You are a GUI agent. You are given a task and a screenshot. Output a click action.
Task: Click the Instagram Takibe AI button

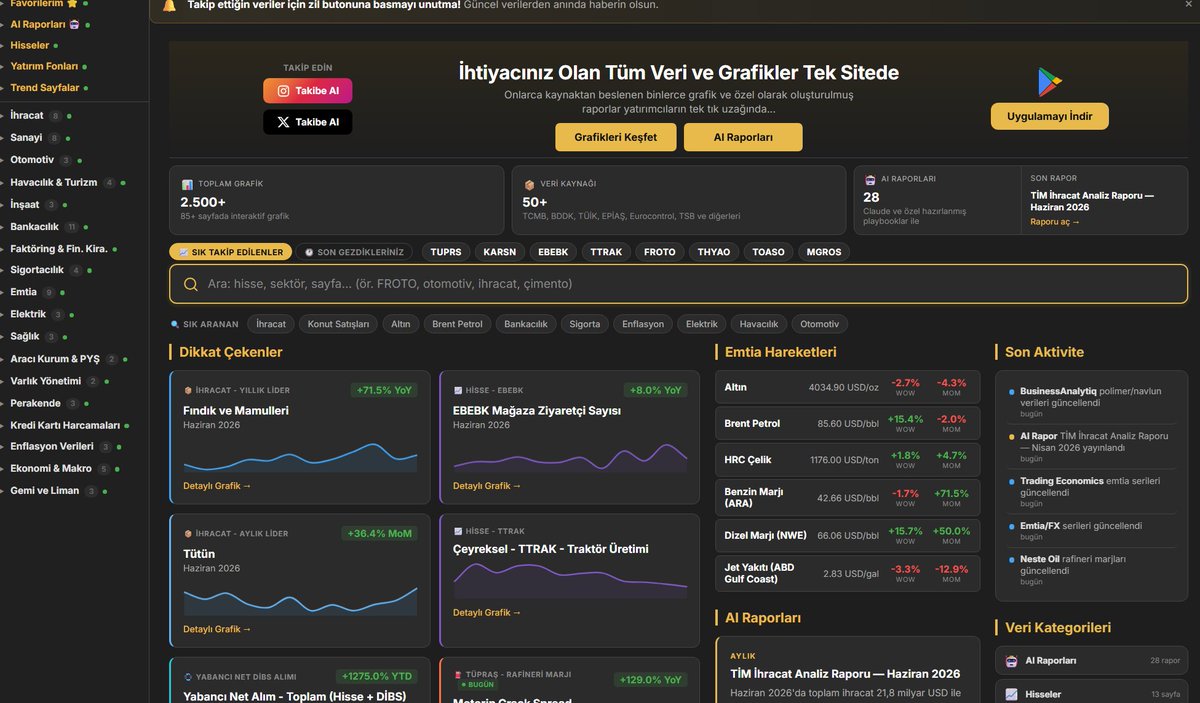[x=308, y=91]
